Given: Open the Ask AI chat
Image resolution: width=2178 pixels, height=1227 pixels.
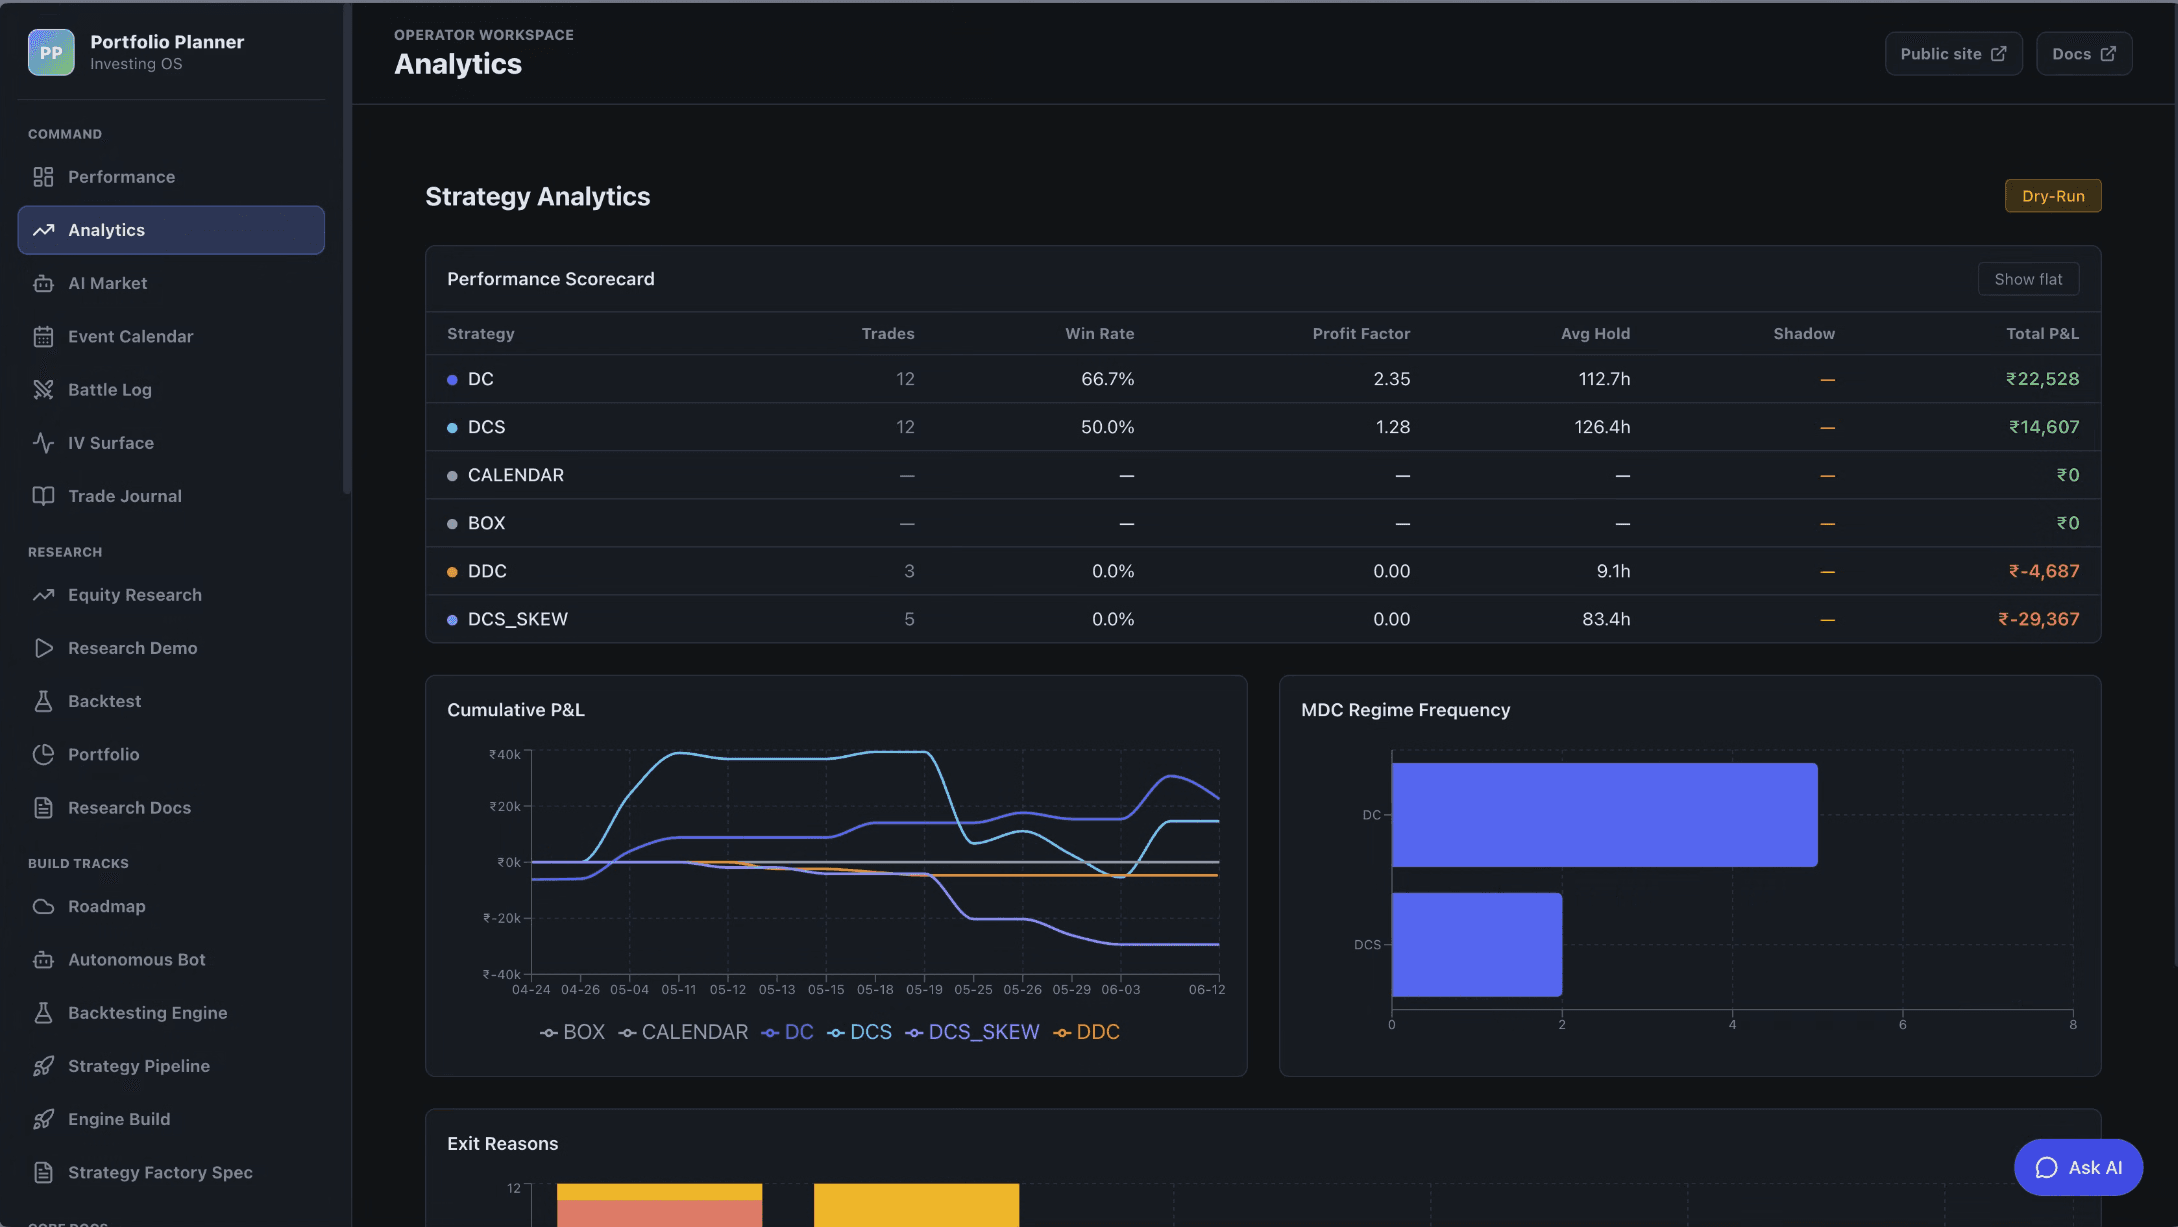Looking at the screenshot, I should (x=2078, y=1167).
